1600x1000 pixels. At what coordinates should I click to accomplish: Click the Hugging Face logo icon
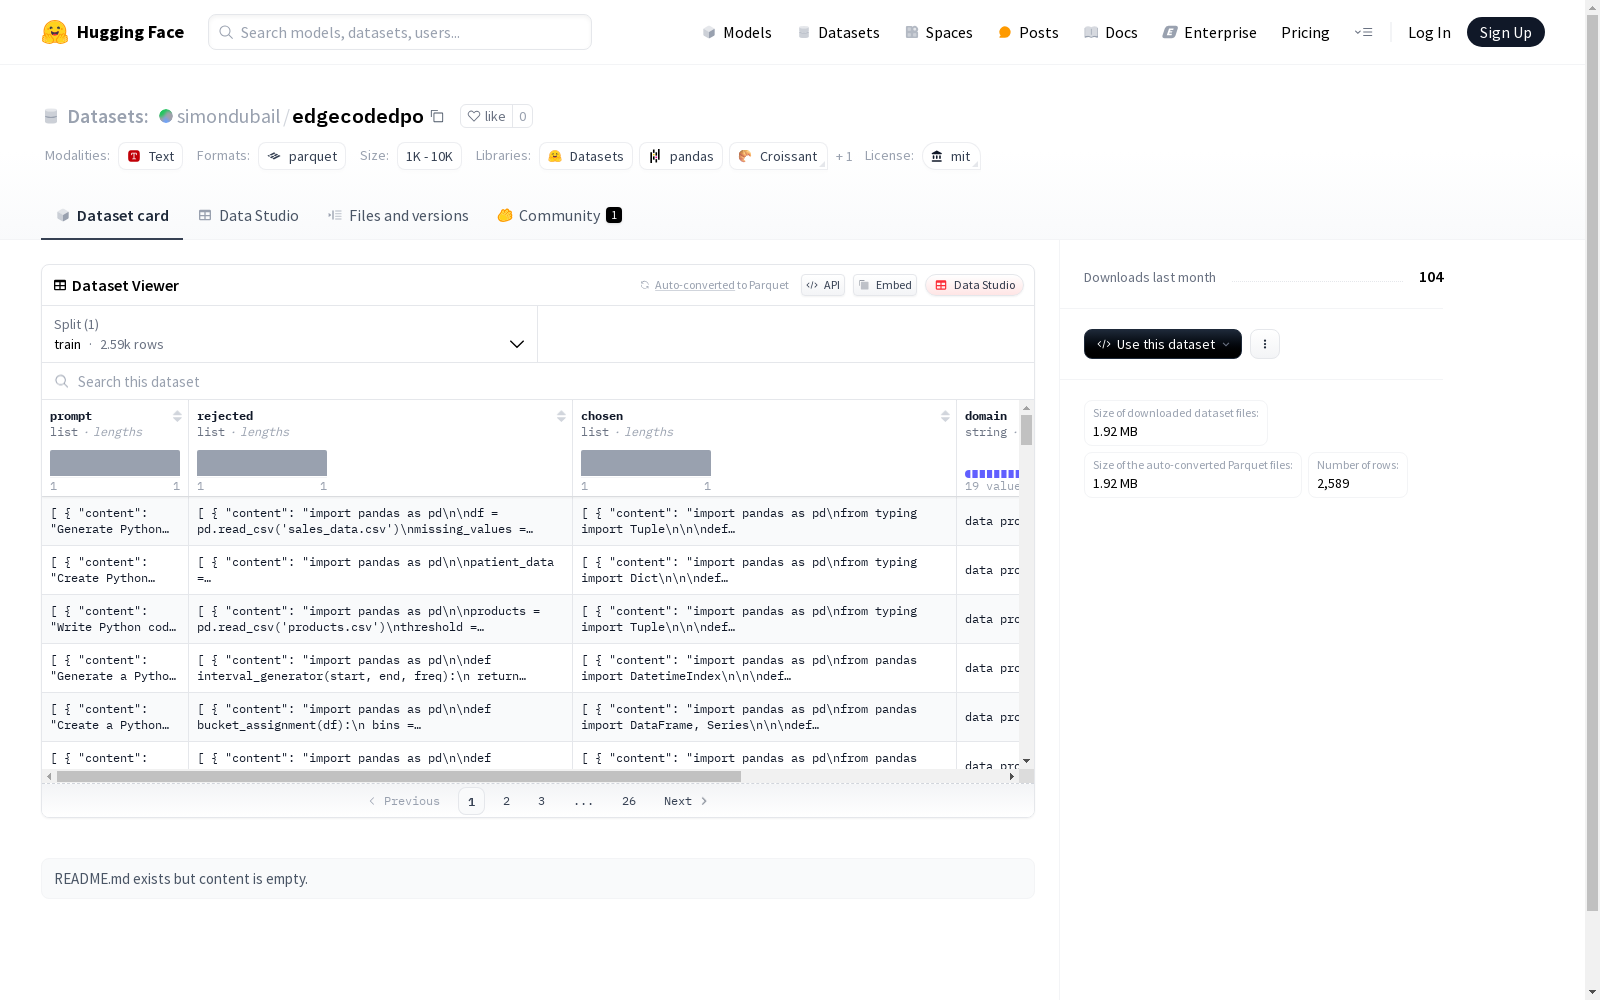click(55, 32)
